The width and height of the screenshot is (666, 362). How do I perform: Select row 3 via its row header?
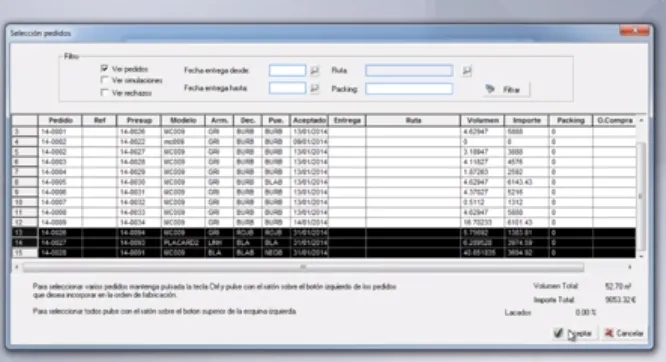[x=25, y=132]
